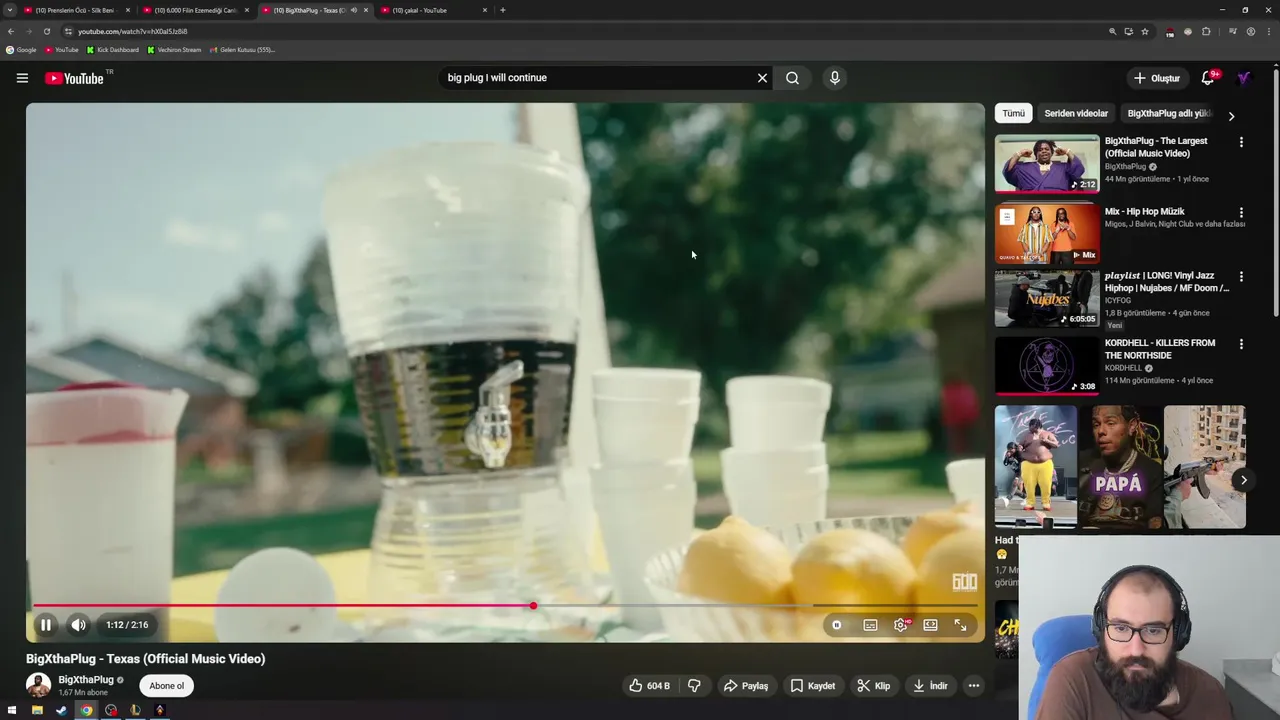Screen dimensions: 1280x720
Task: Show more filter chips with the arrow
Action: [x=1231, y=116]
